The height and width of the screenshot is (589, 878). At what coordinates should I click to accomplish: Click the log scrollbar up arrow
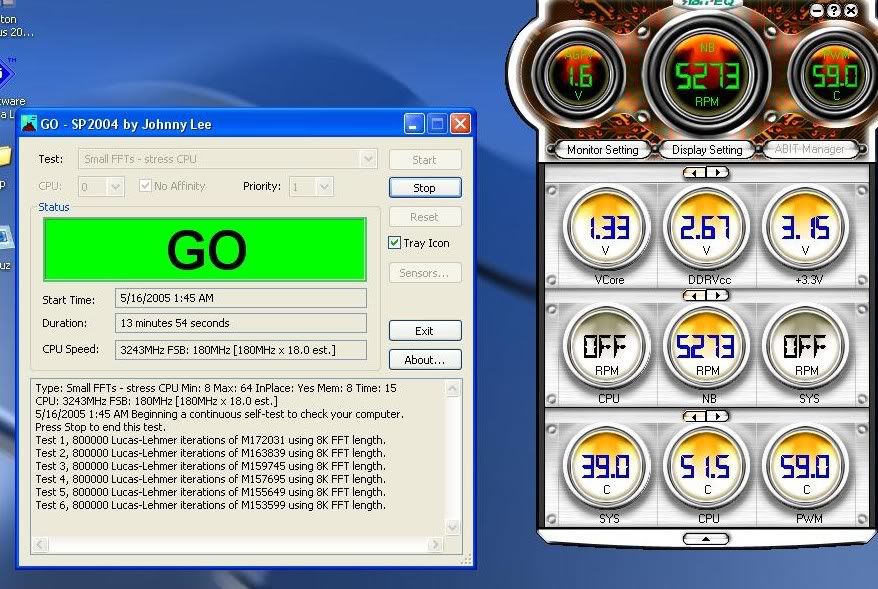453,388
